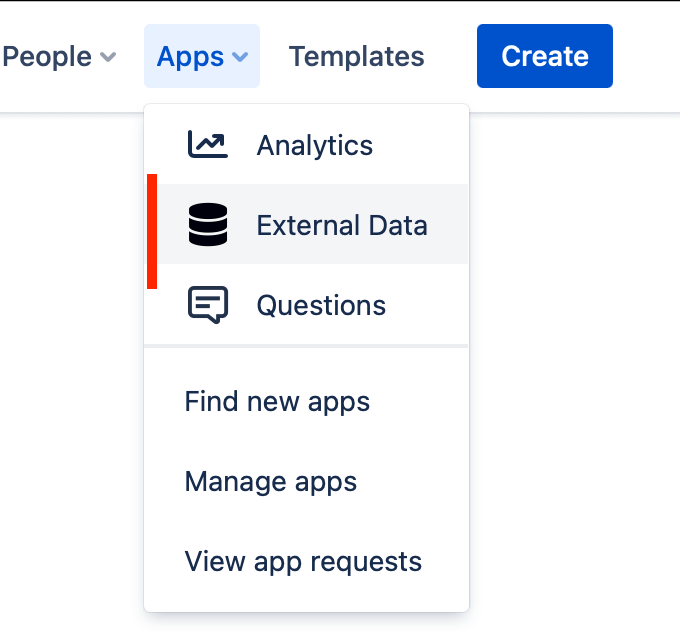680x634 pixels.
Task: Go to Templates in the top navigation
Action: point(356,57)
